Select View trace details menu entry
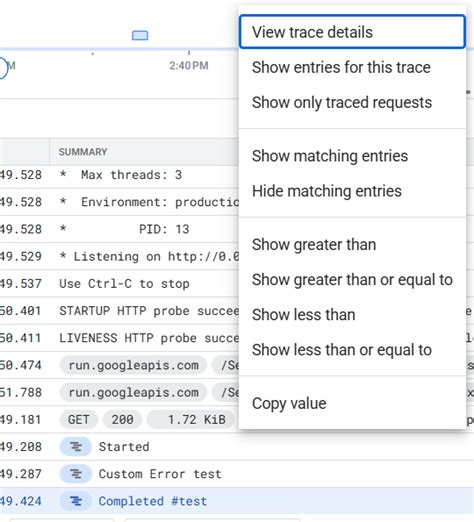This screenshot has width=474, height=522. click(352, 32)
